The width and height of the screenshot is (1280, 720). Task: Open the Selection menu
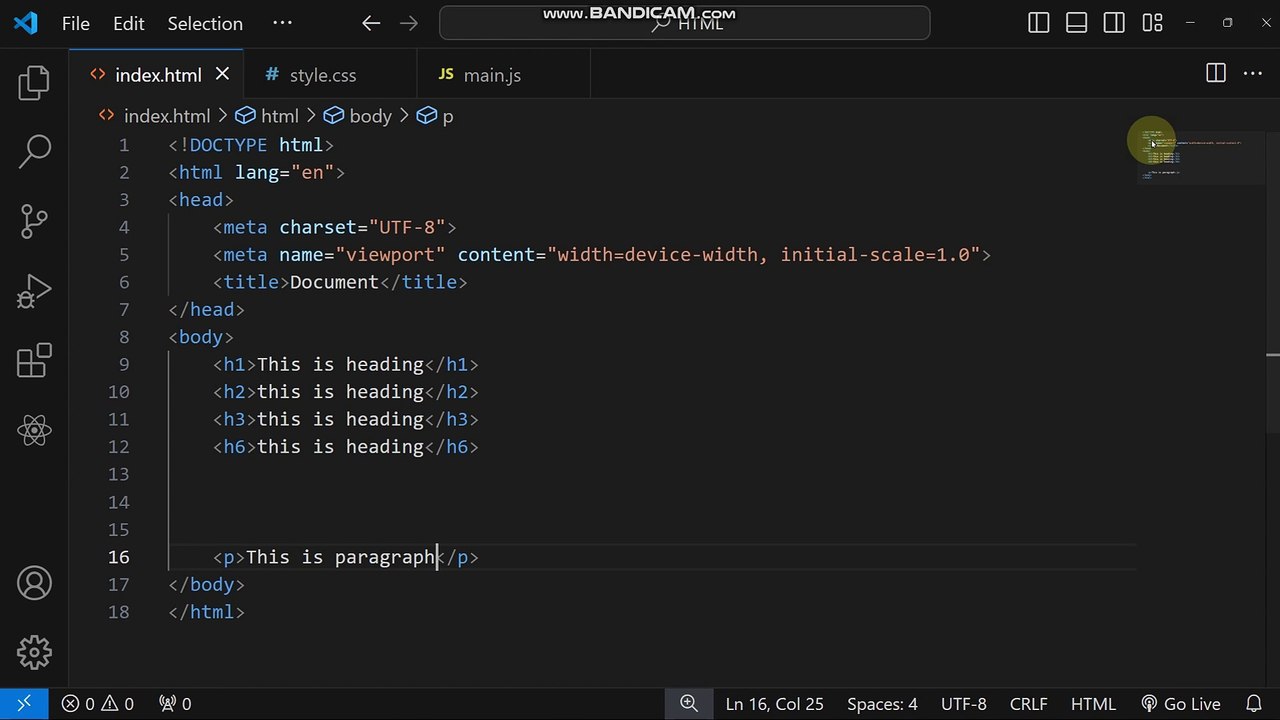pos(205,23)
